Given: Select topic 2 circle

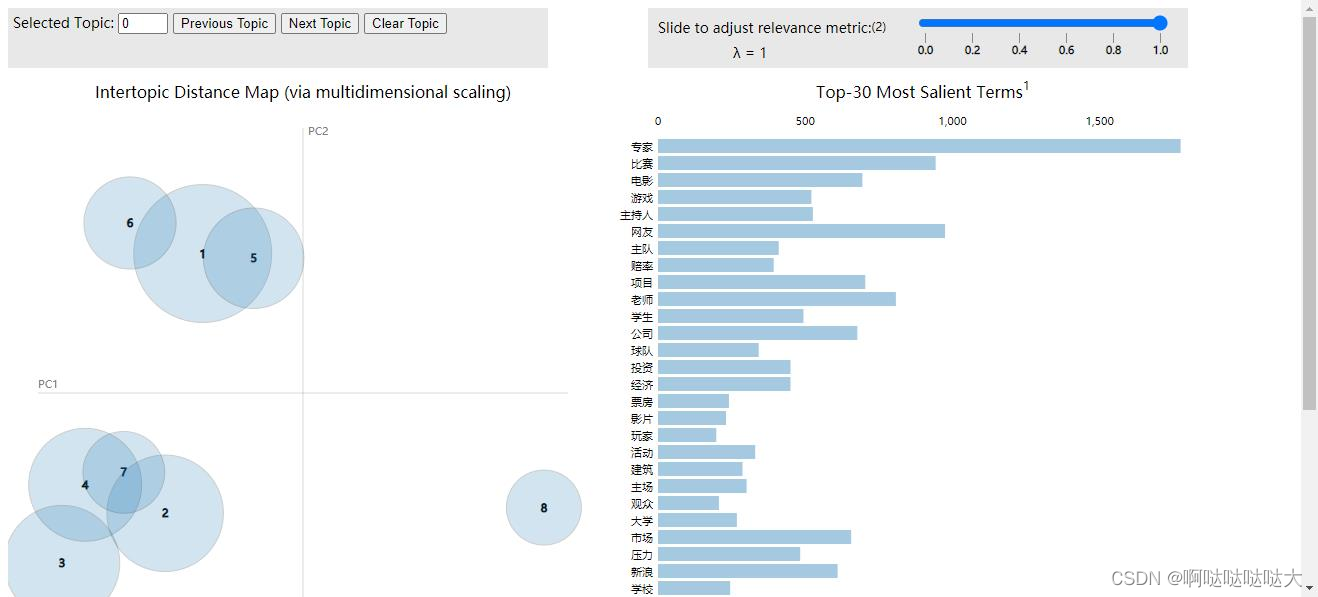Looking at the screenshot, I should pyautogui.click(x=165, y=513).
